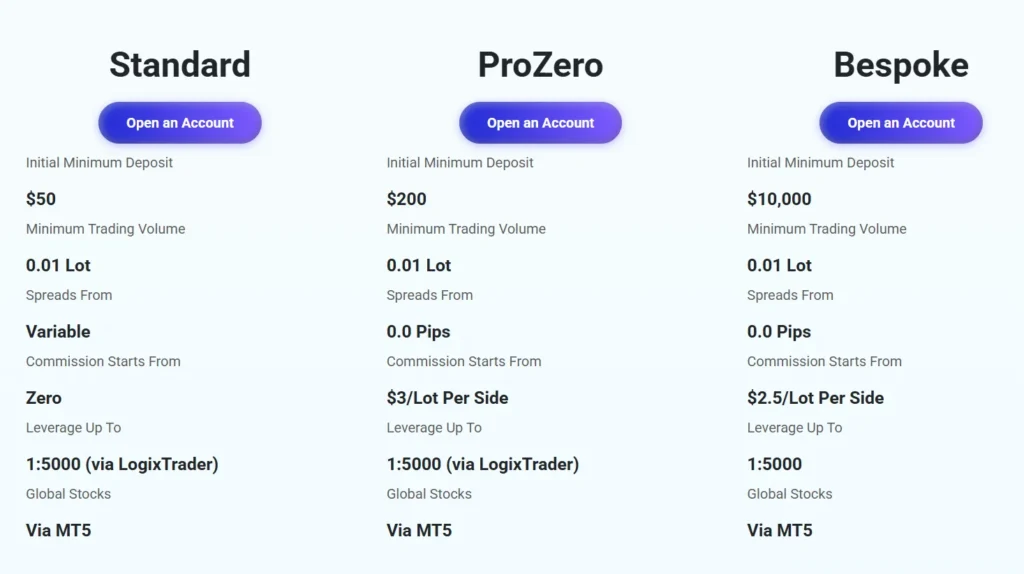The height and width of the screenshot is (574, 1024).
Task: Click Via MT5 in the Bespoke column
Action: pos(780,530)
